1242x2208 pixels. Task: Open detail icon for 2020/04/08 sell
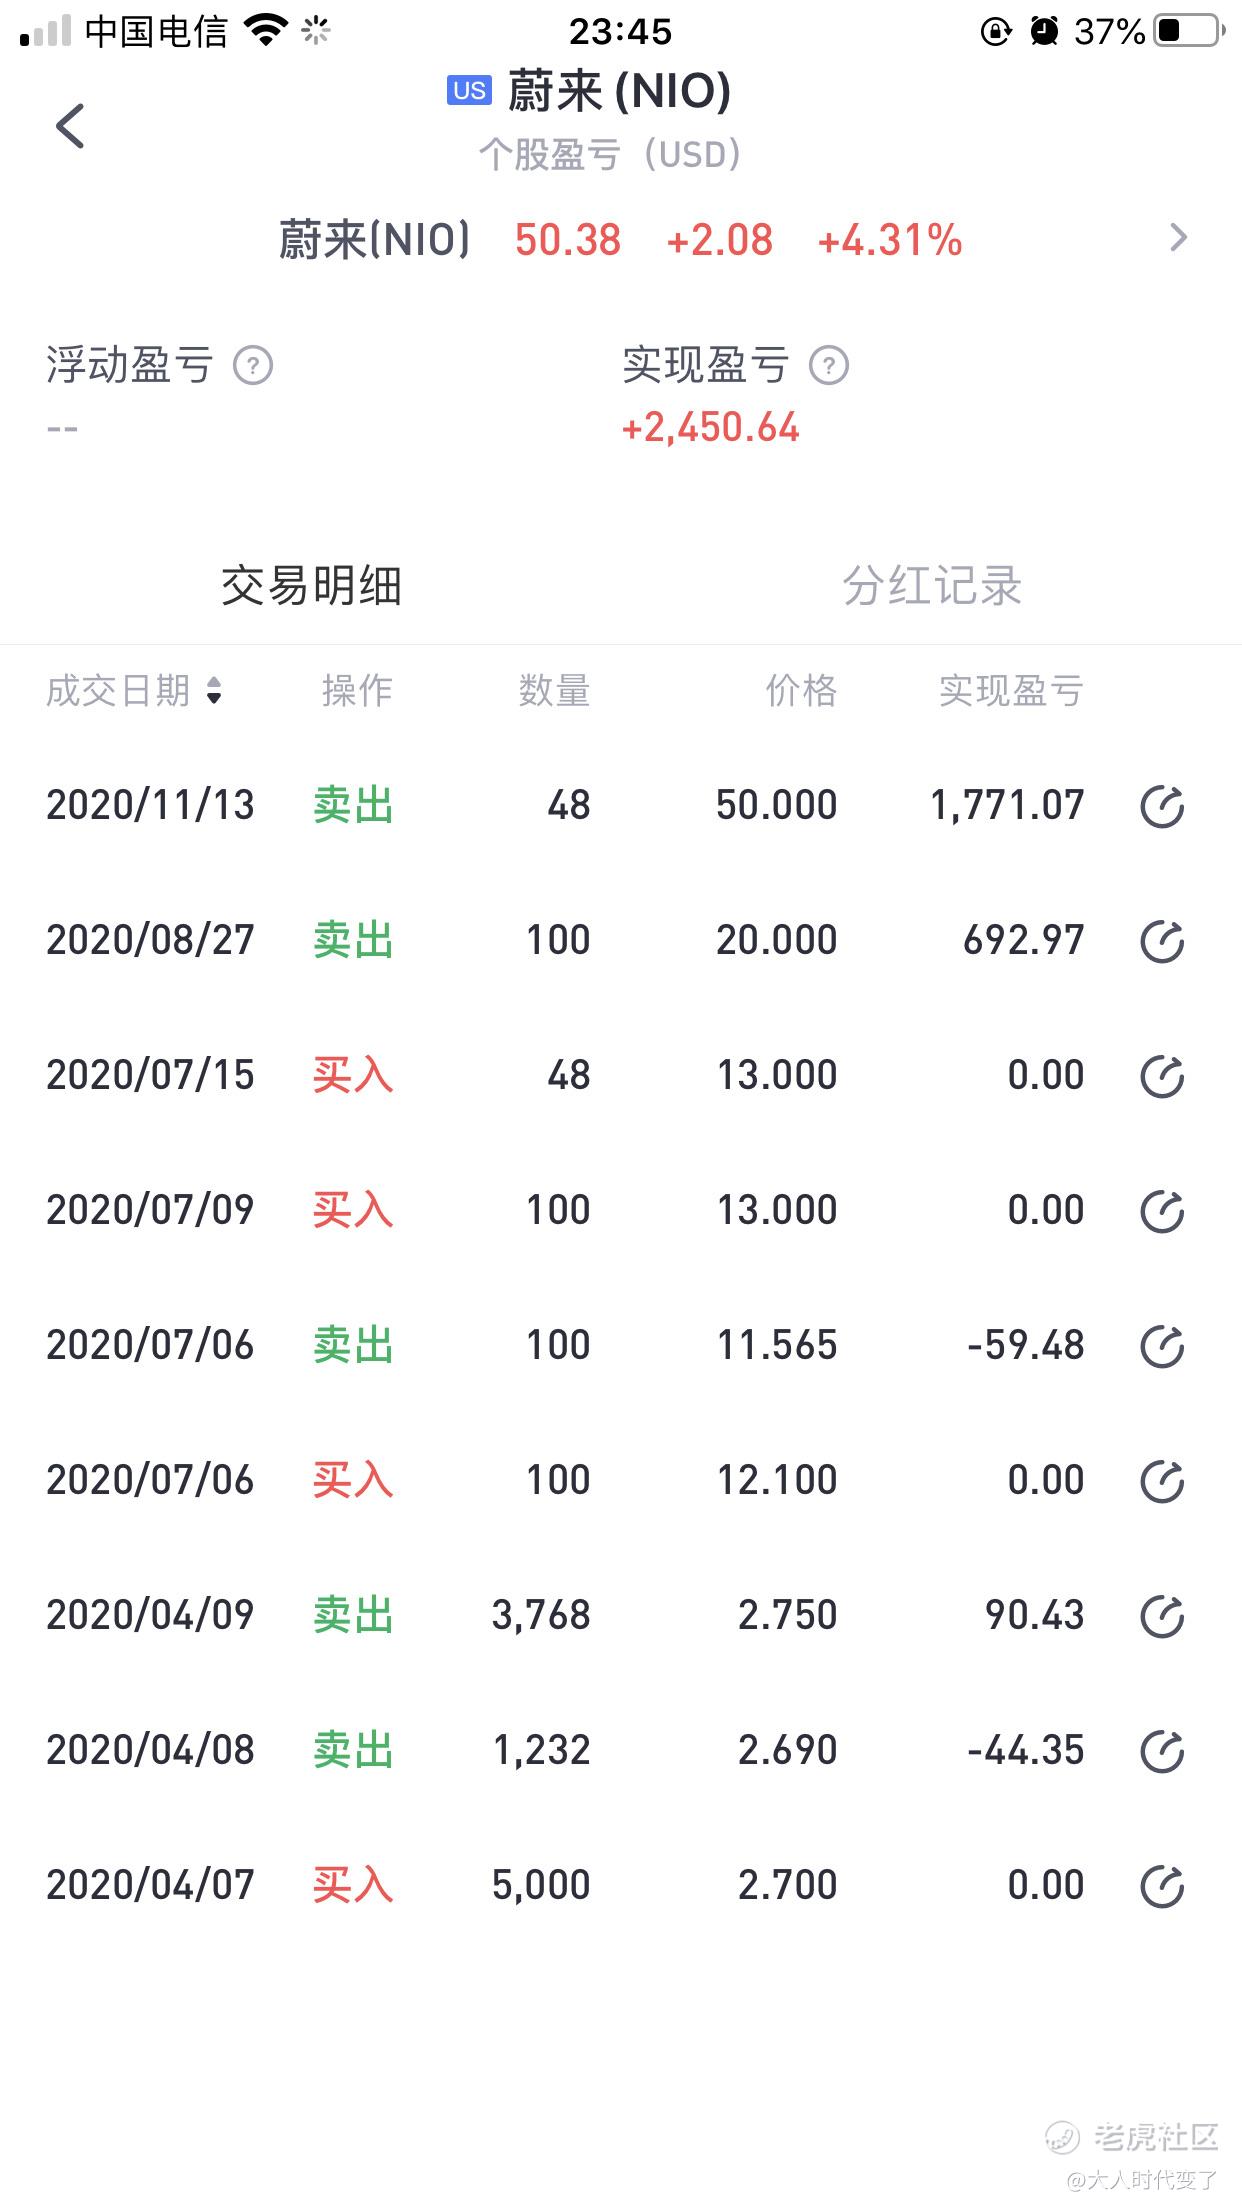tap(1162, 1752)
